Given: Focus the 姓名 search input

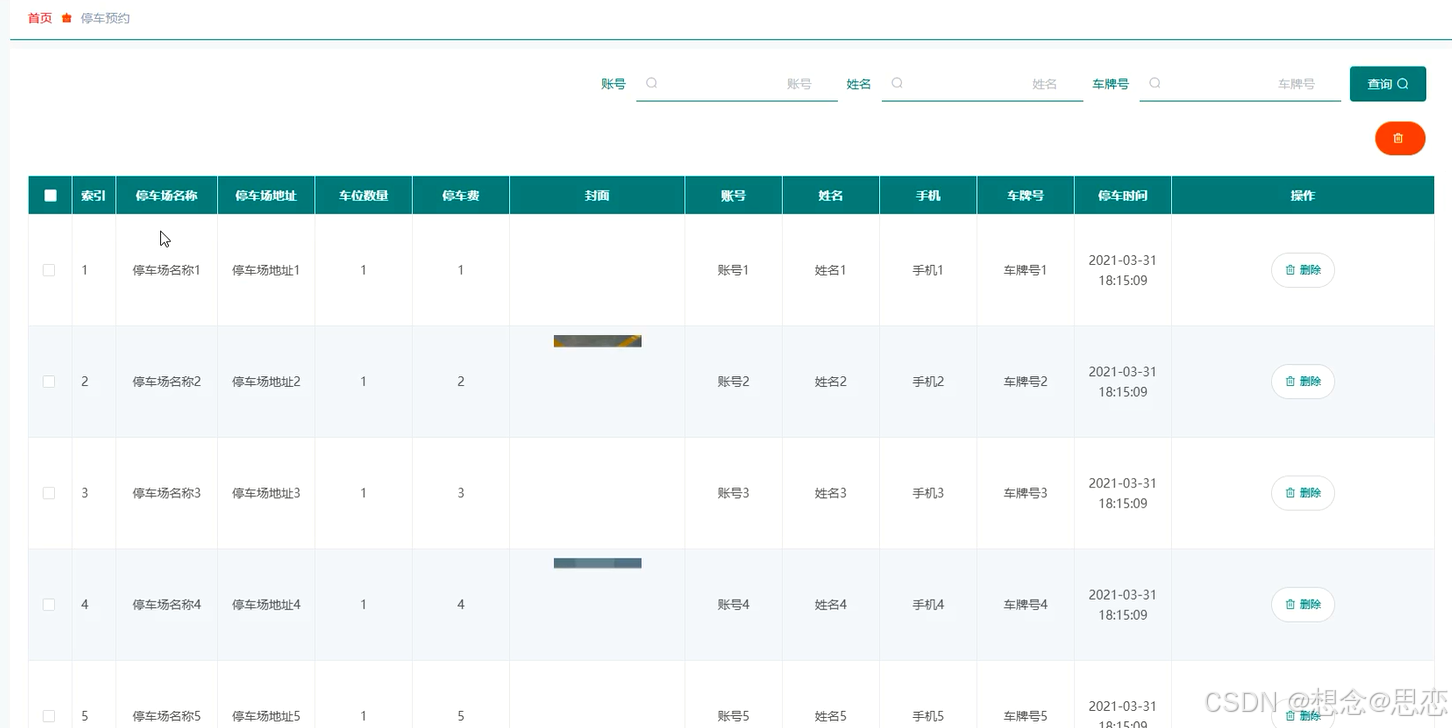Looking at the screenshot, I should (x=982, y=84).
